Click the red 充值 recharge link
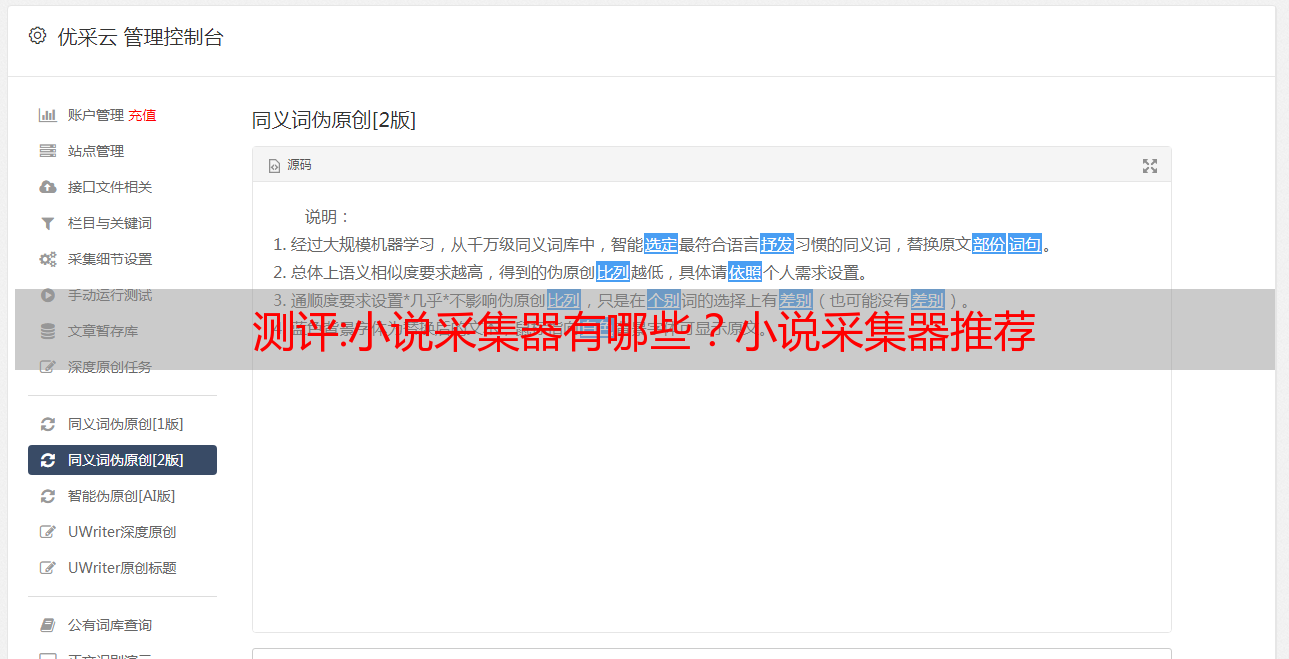 tap(142, 115)
